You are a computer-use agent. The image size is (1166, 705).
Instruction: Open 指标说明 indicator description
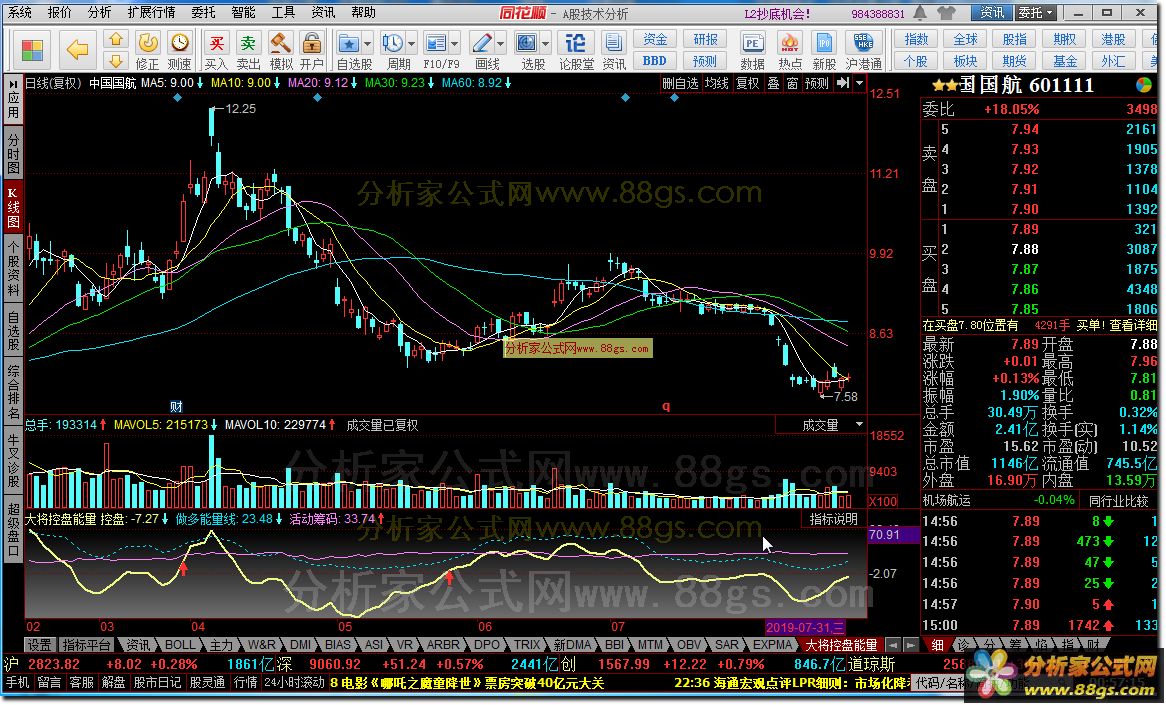(834, 519)
